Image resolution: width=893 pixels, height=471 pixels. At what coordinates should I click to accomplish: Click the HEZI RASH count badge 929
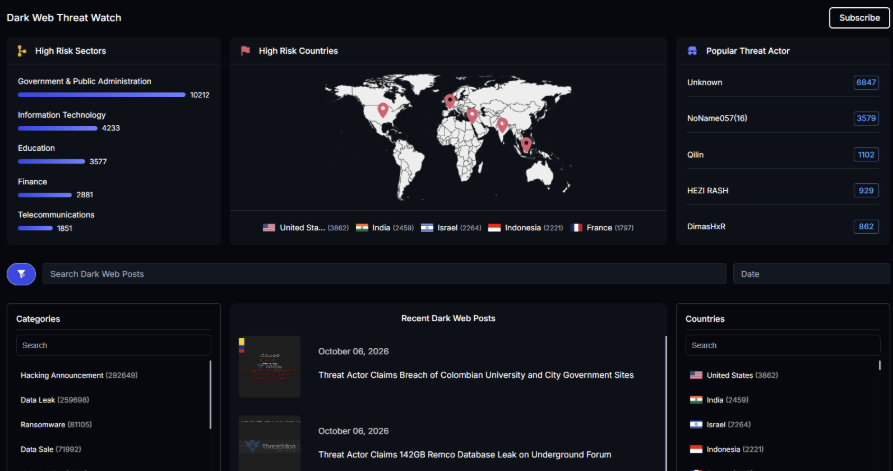(866, 191)
